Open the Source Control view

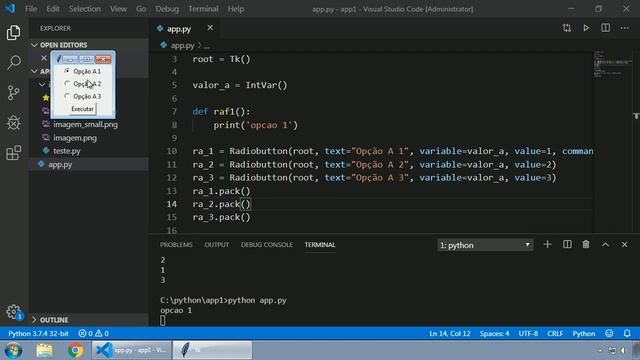pyautogui.click(x=13, y=93)
